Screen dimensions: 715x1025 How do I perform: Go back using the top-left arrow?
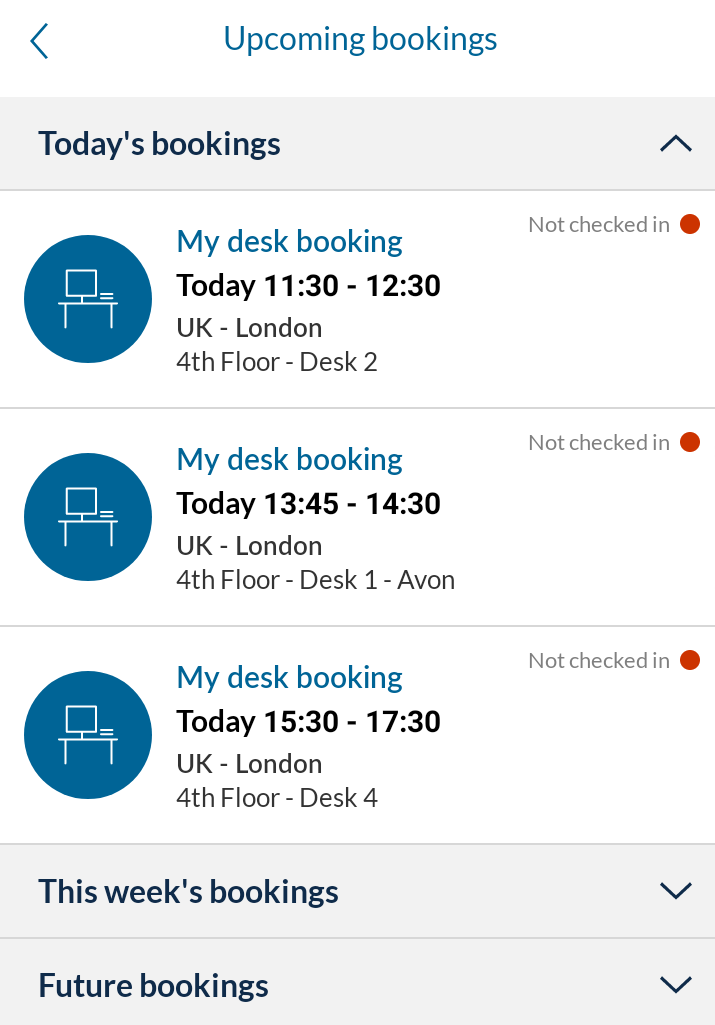[x=39, y=41]
